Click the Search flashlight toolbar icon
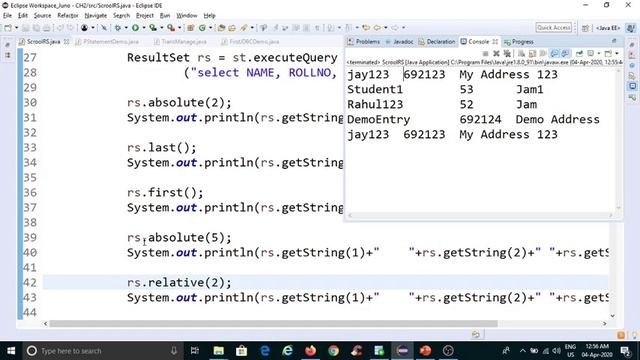 [x=244, y=28]
